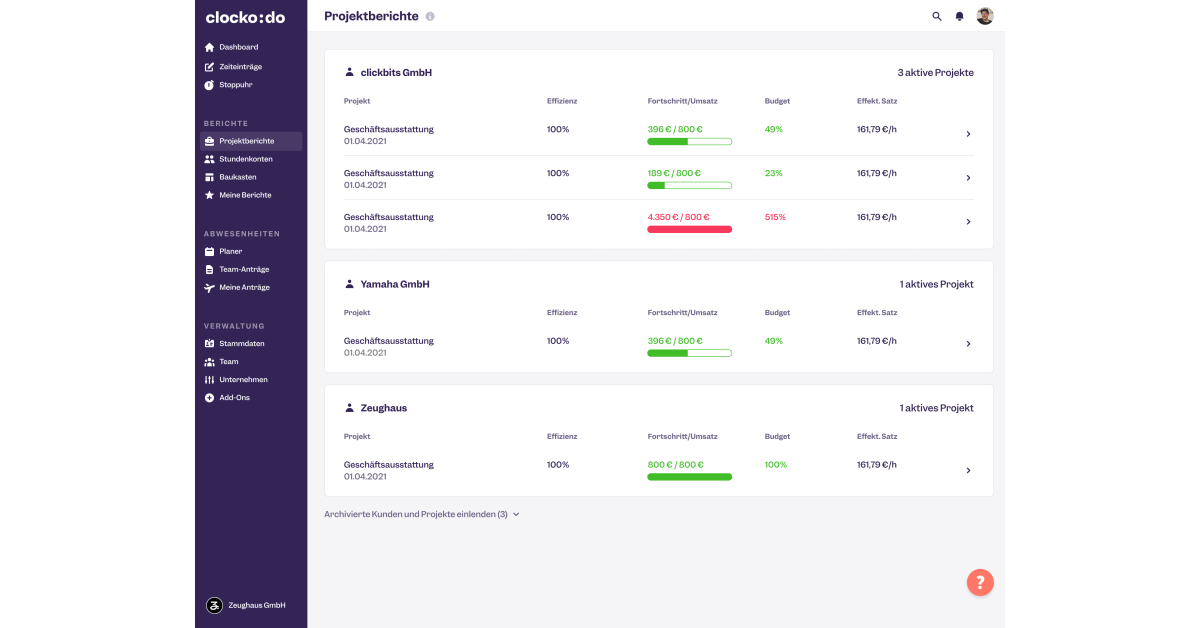The width and height of the screenshot is (1200, 628).
Task: Click the red progress bar for 4.350 € project
Action: pyautogui.click(x=690, y=229)
